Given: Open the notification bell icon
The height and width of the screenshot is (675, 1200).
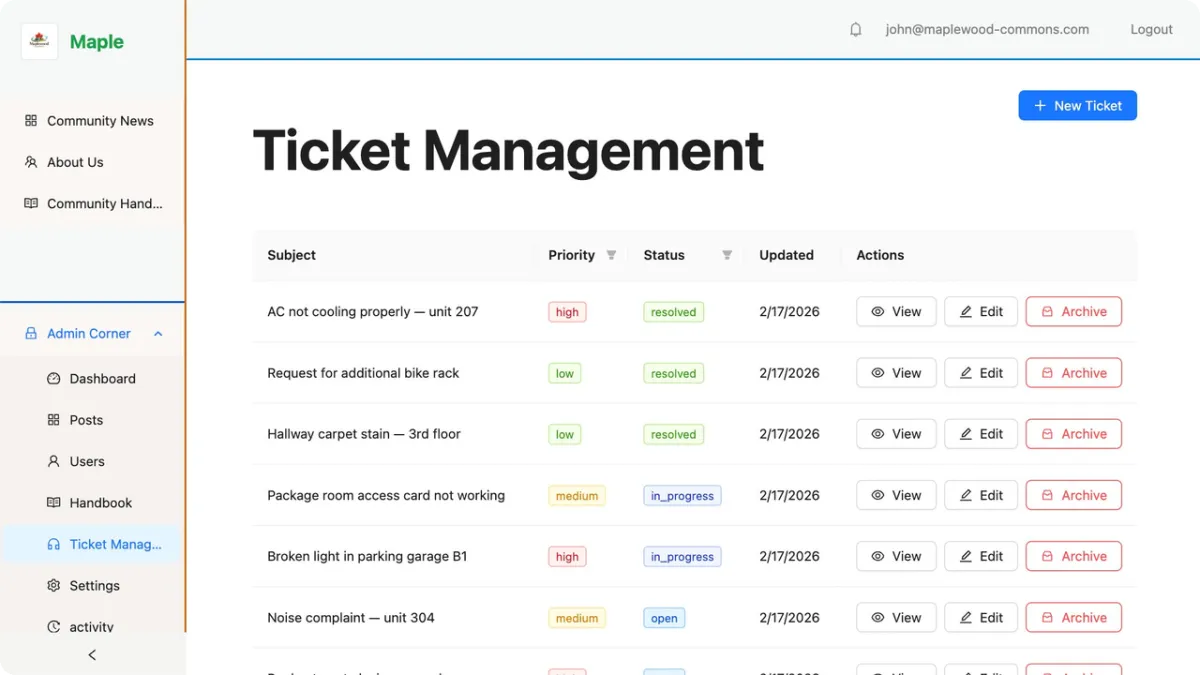Looking at the screenshot, I should [856, 29].
